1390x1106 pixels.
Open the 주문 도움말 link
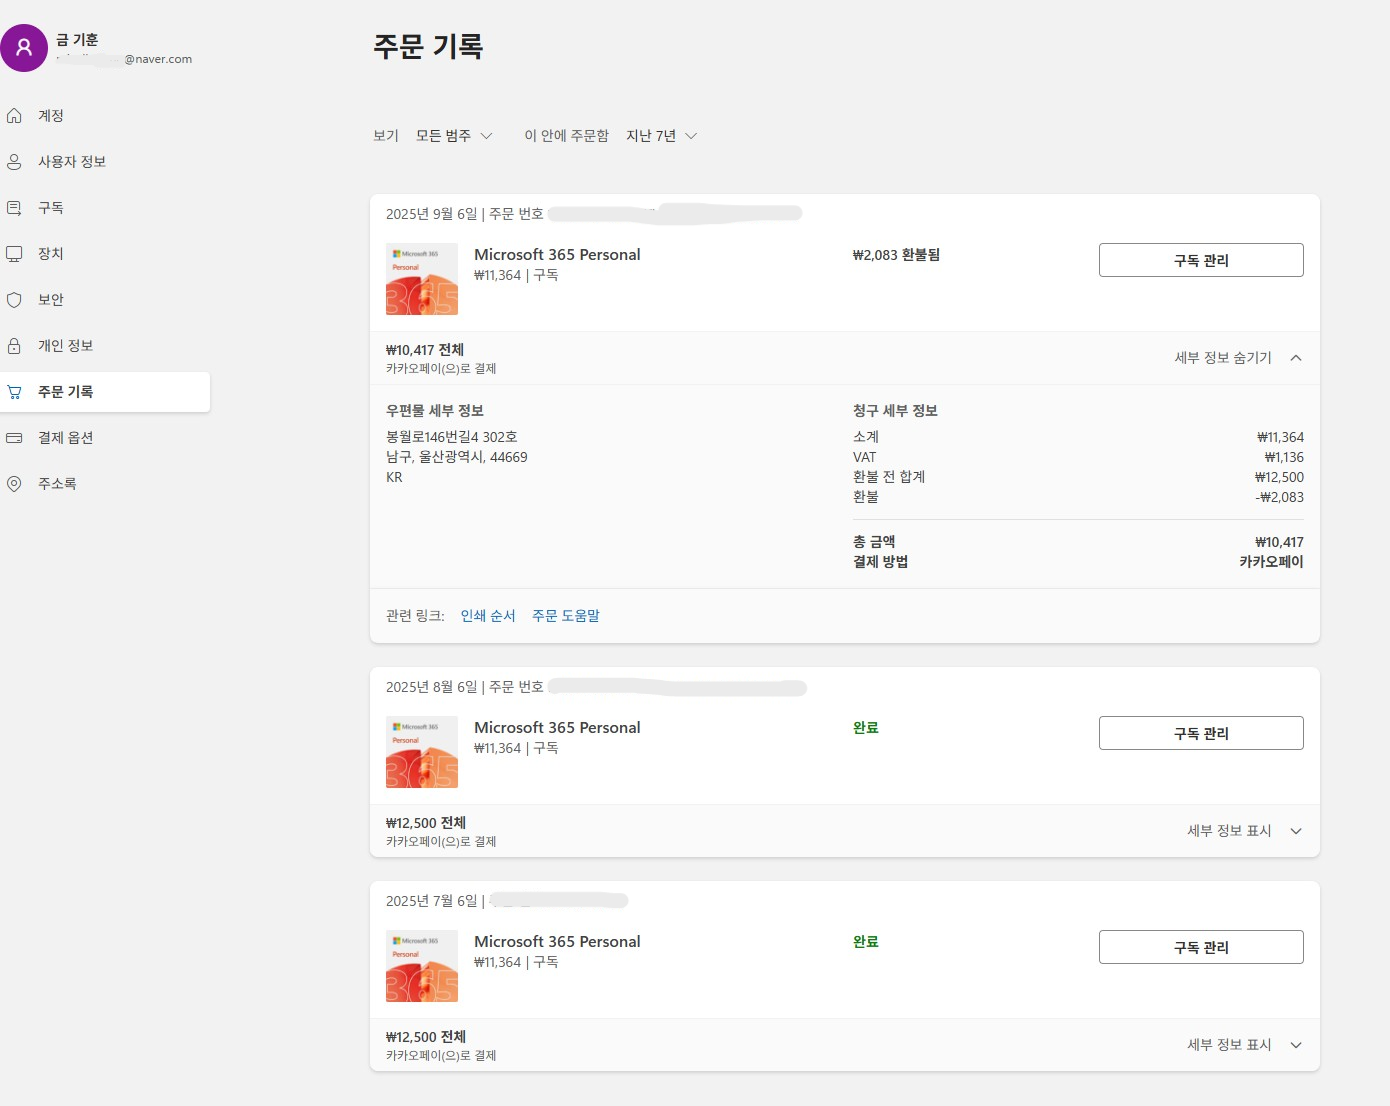(x=566, y=616)
